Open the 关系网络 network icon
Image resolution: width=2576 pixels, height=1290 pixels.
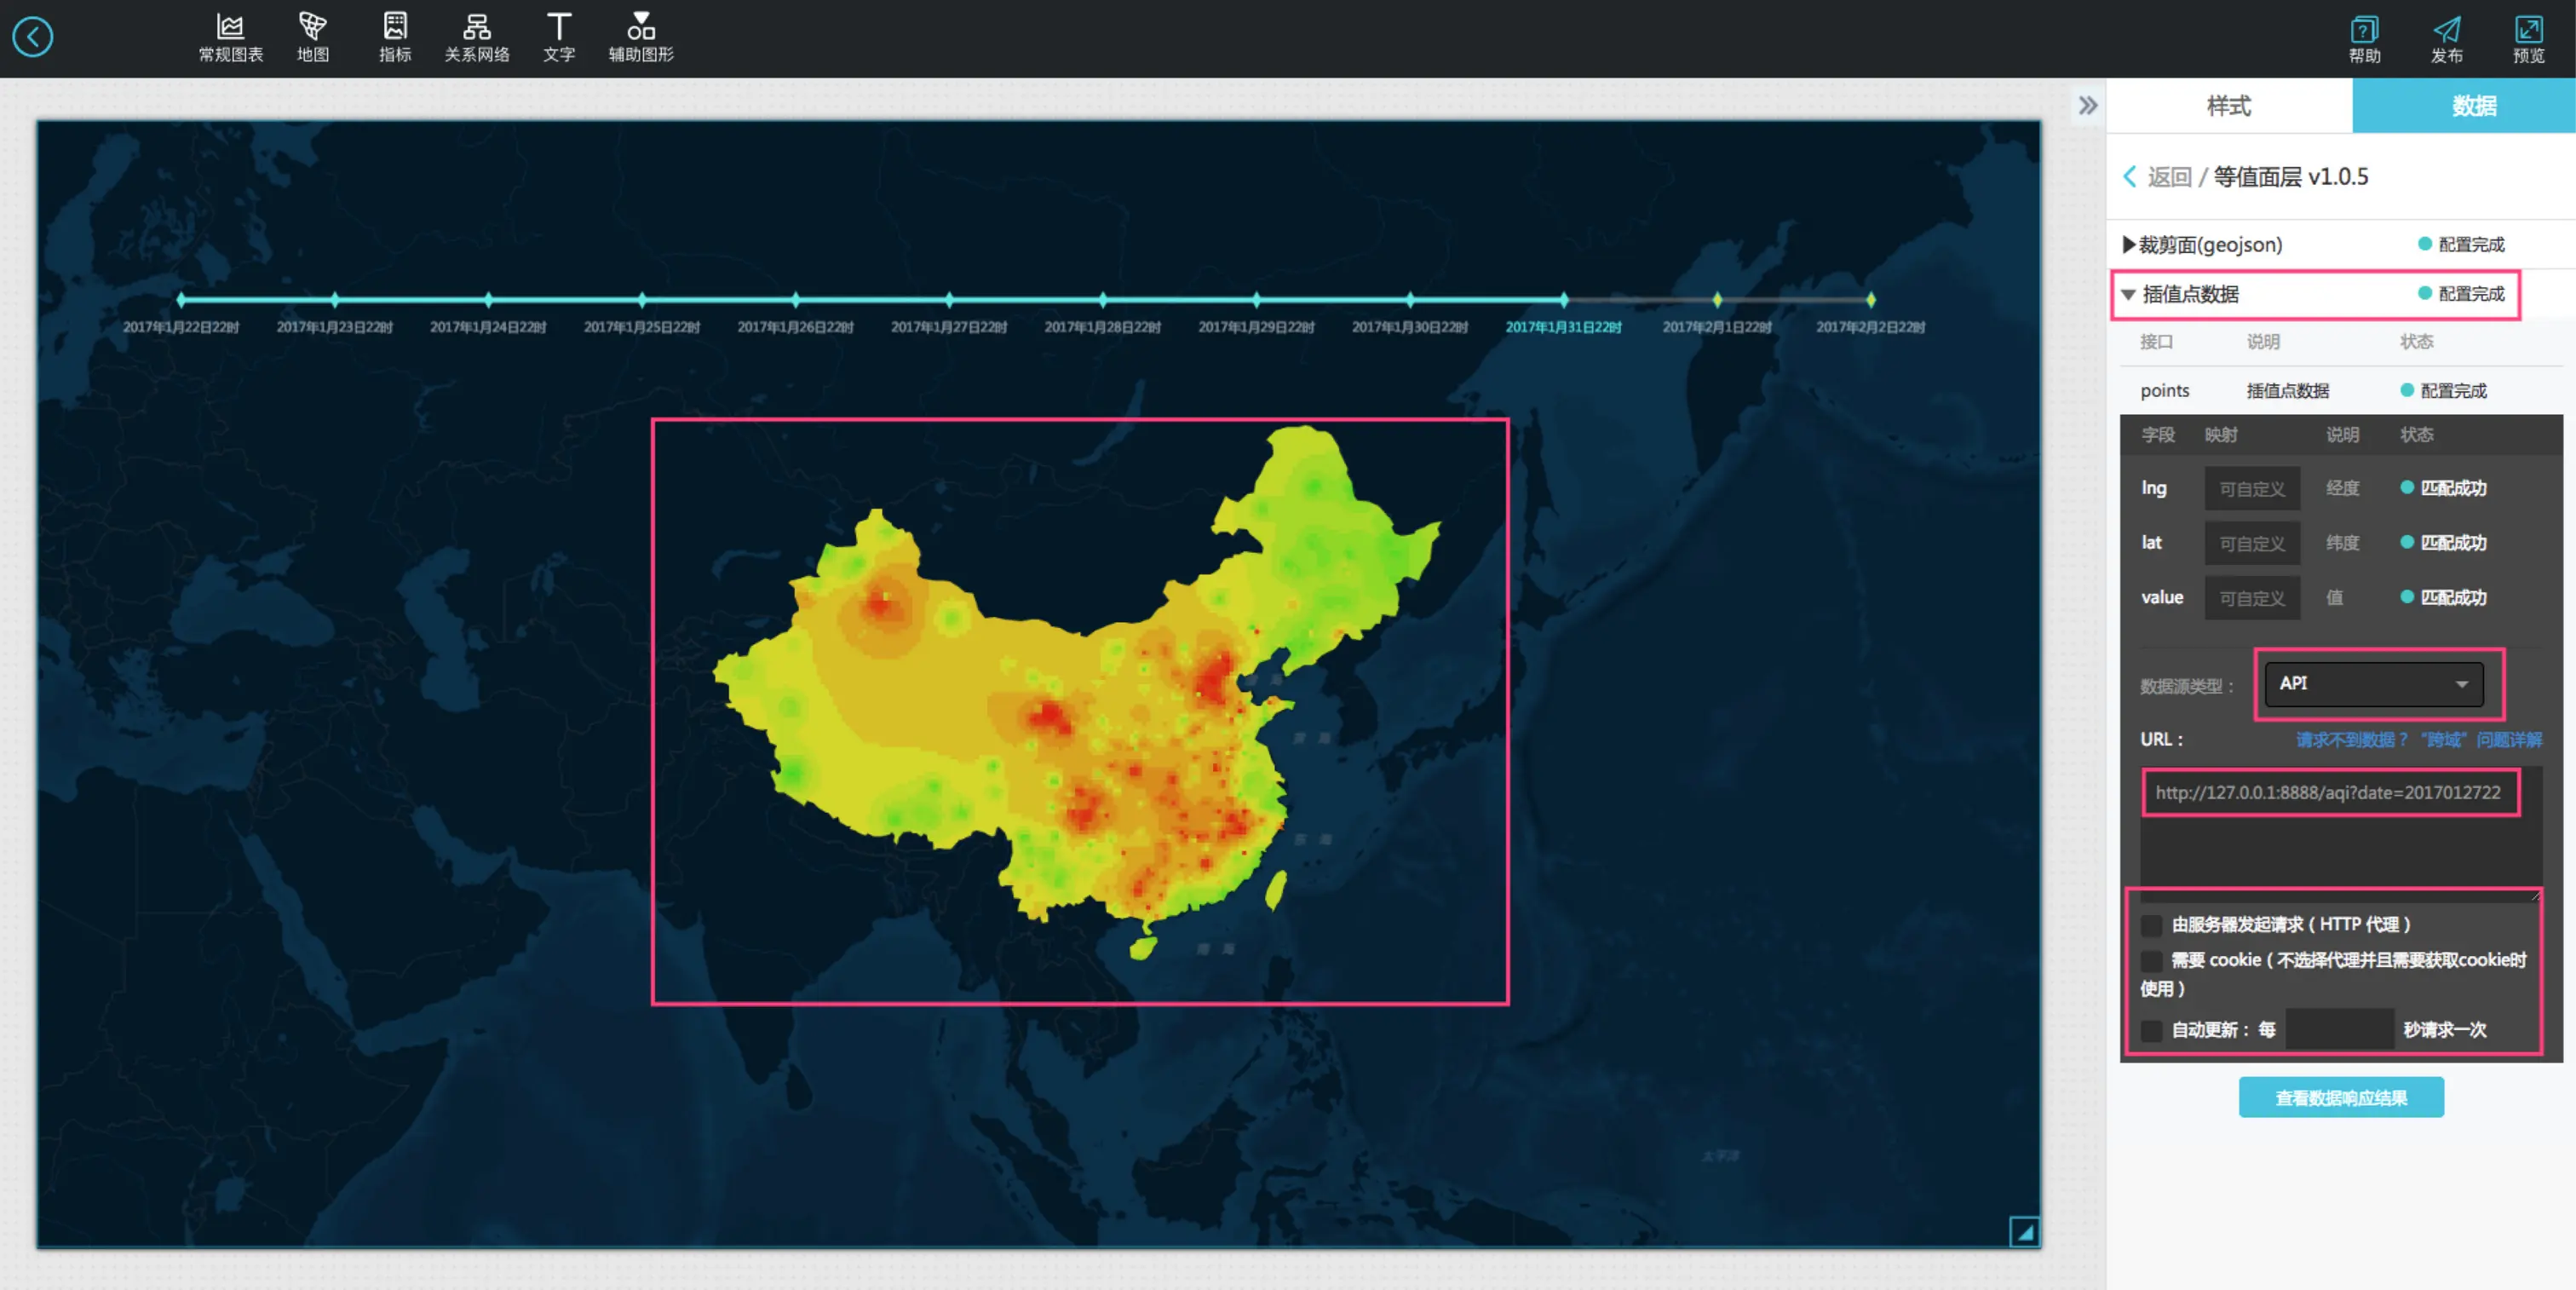477,38
